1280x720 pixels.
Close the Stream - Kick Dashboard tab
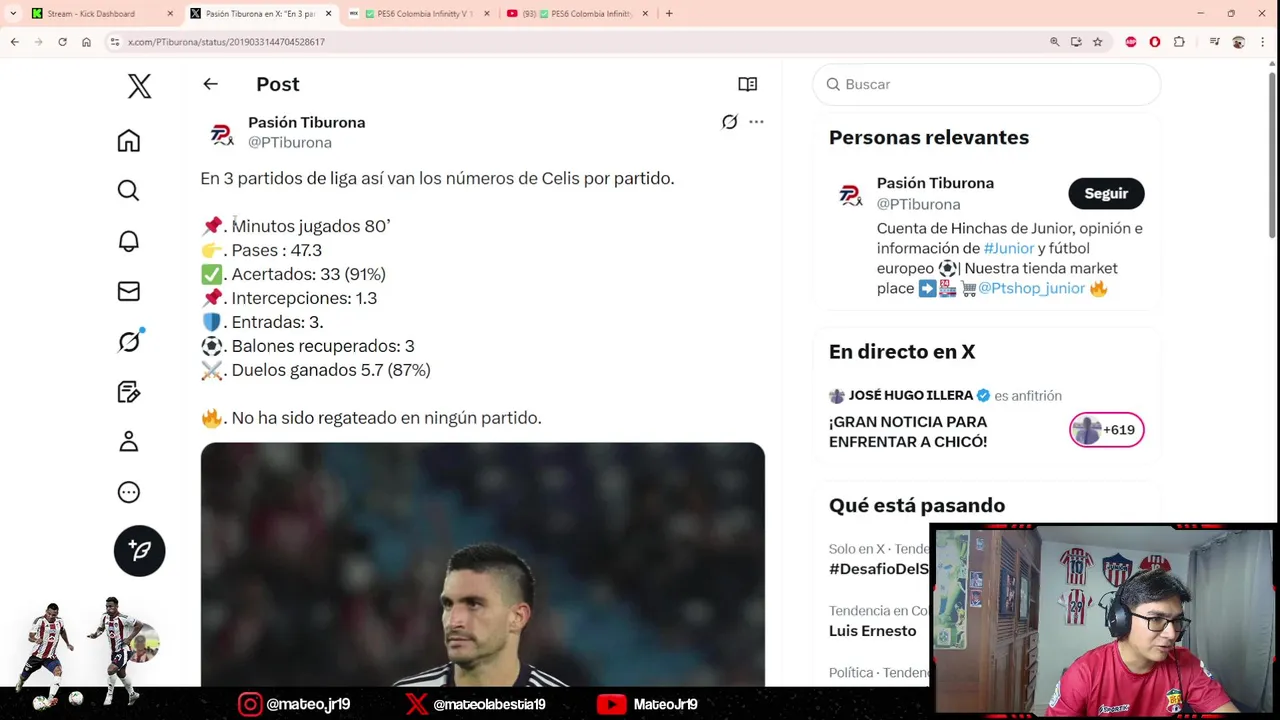click(170, 13)
